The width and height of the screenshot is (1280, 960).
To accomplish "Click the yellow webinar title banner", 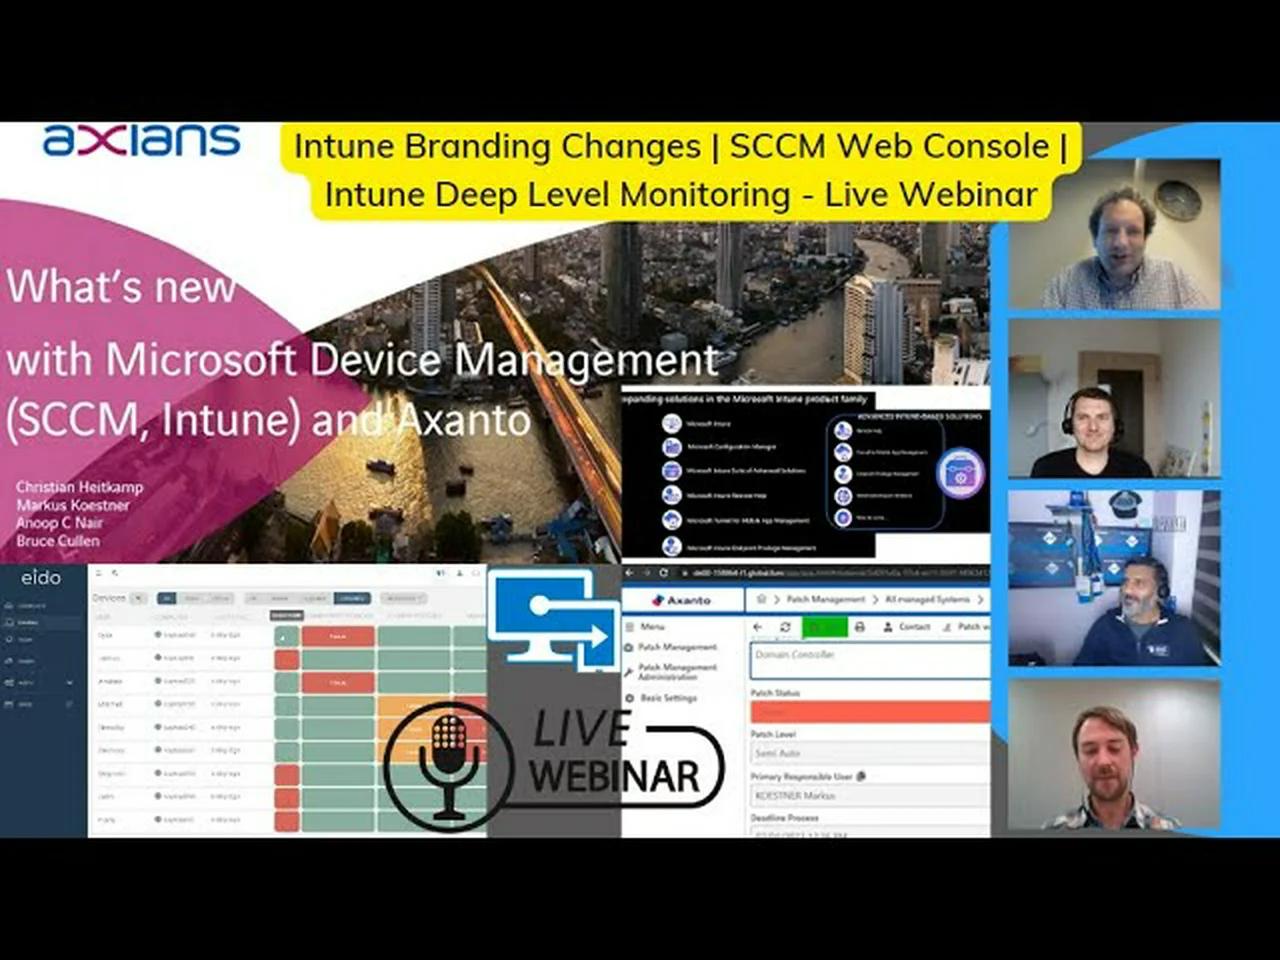I will coord(680,170).
